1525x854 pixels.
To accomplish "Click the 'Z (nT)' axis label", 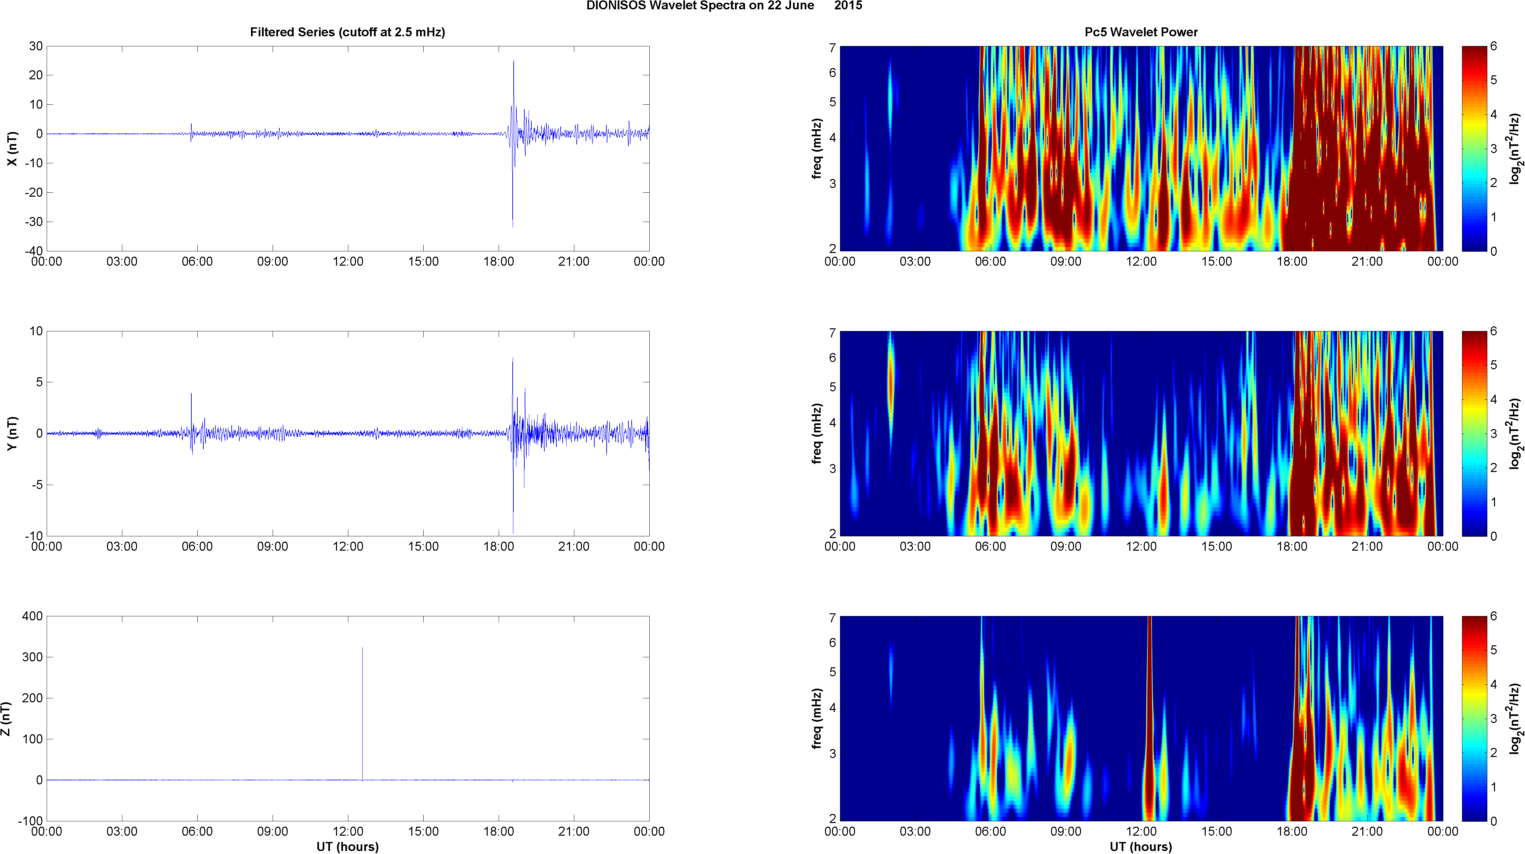I will (7, 718).
